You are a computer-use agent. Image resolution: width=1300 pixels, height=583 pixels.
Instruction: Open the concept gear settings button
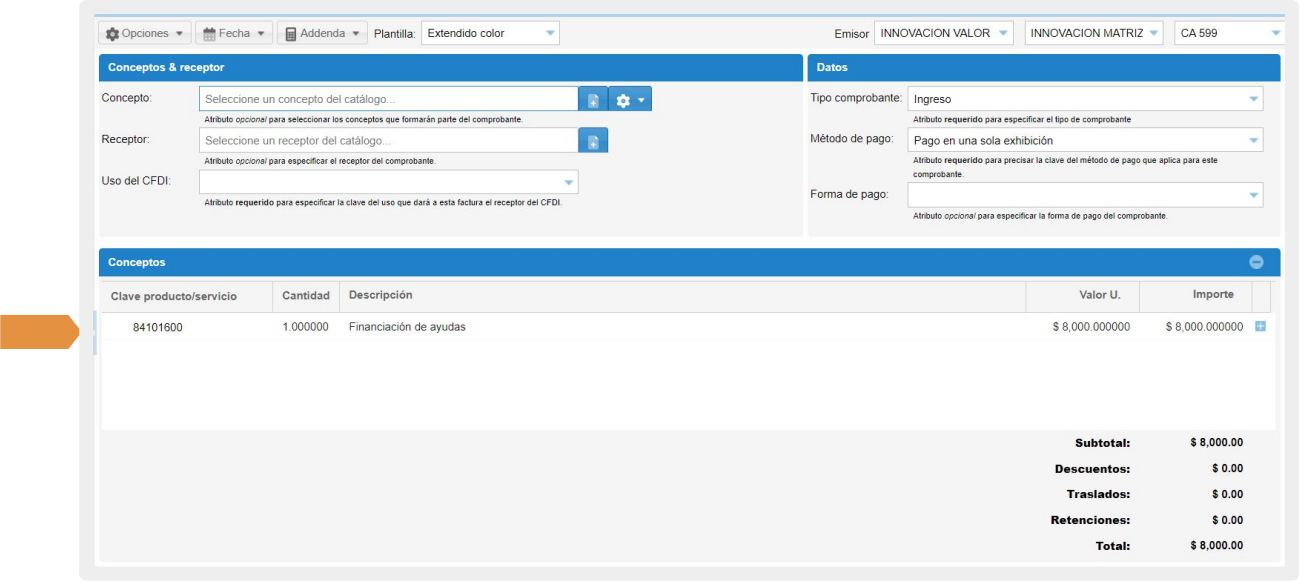(x=630, y=100)
